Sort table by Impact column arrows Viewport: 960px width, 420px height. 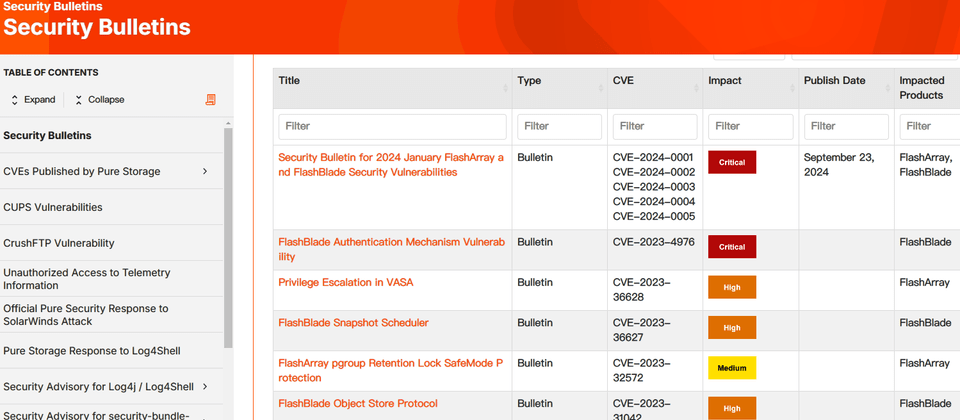tap(792, 88)
